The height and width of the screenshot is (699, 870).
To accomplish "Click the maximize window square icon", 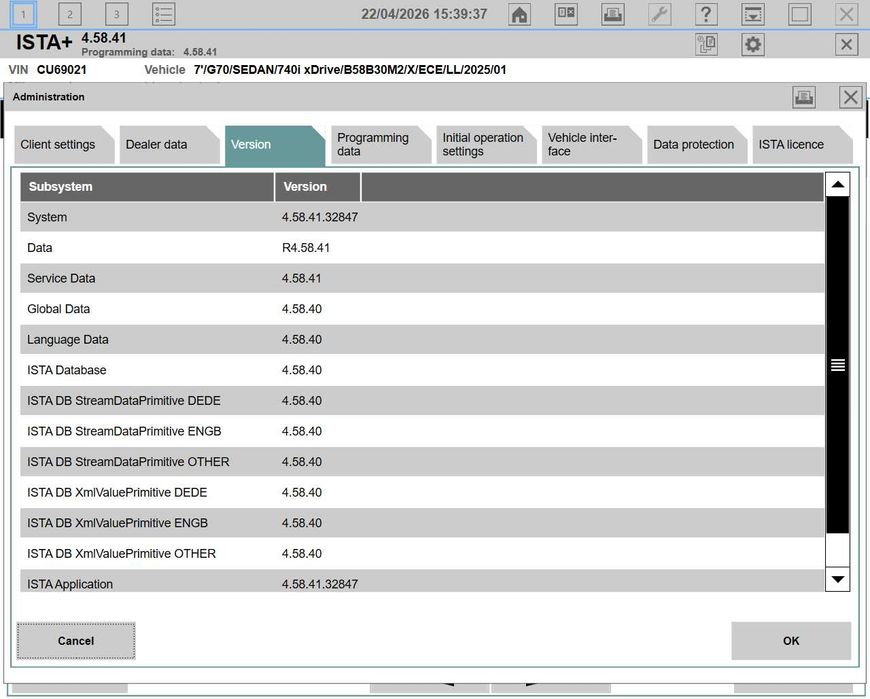I will pos(800,14).
